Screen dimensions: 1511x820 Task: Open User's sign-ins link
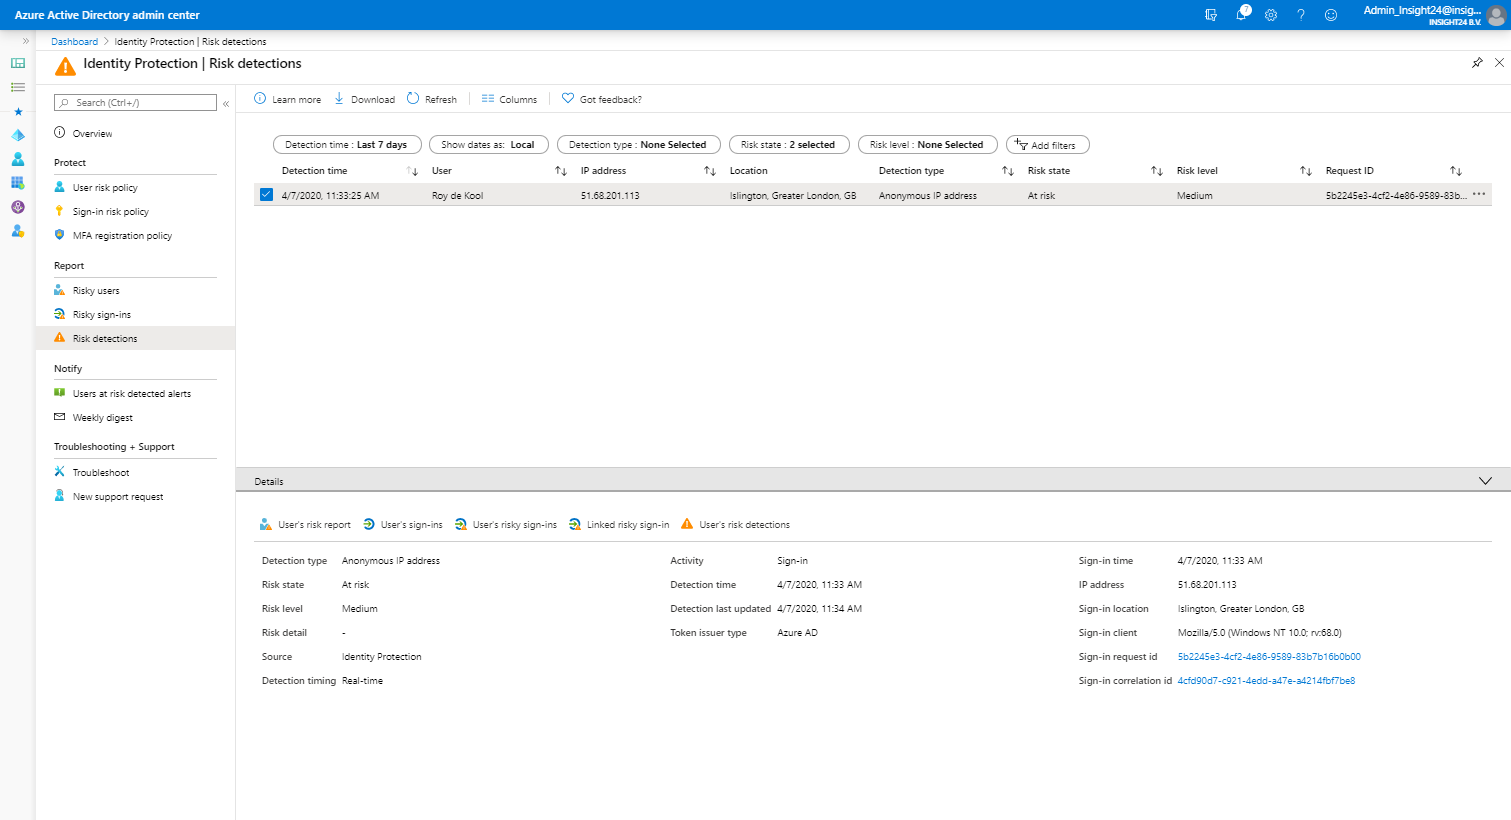(x=402, y=524)
